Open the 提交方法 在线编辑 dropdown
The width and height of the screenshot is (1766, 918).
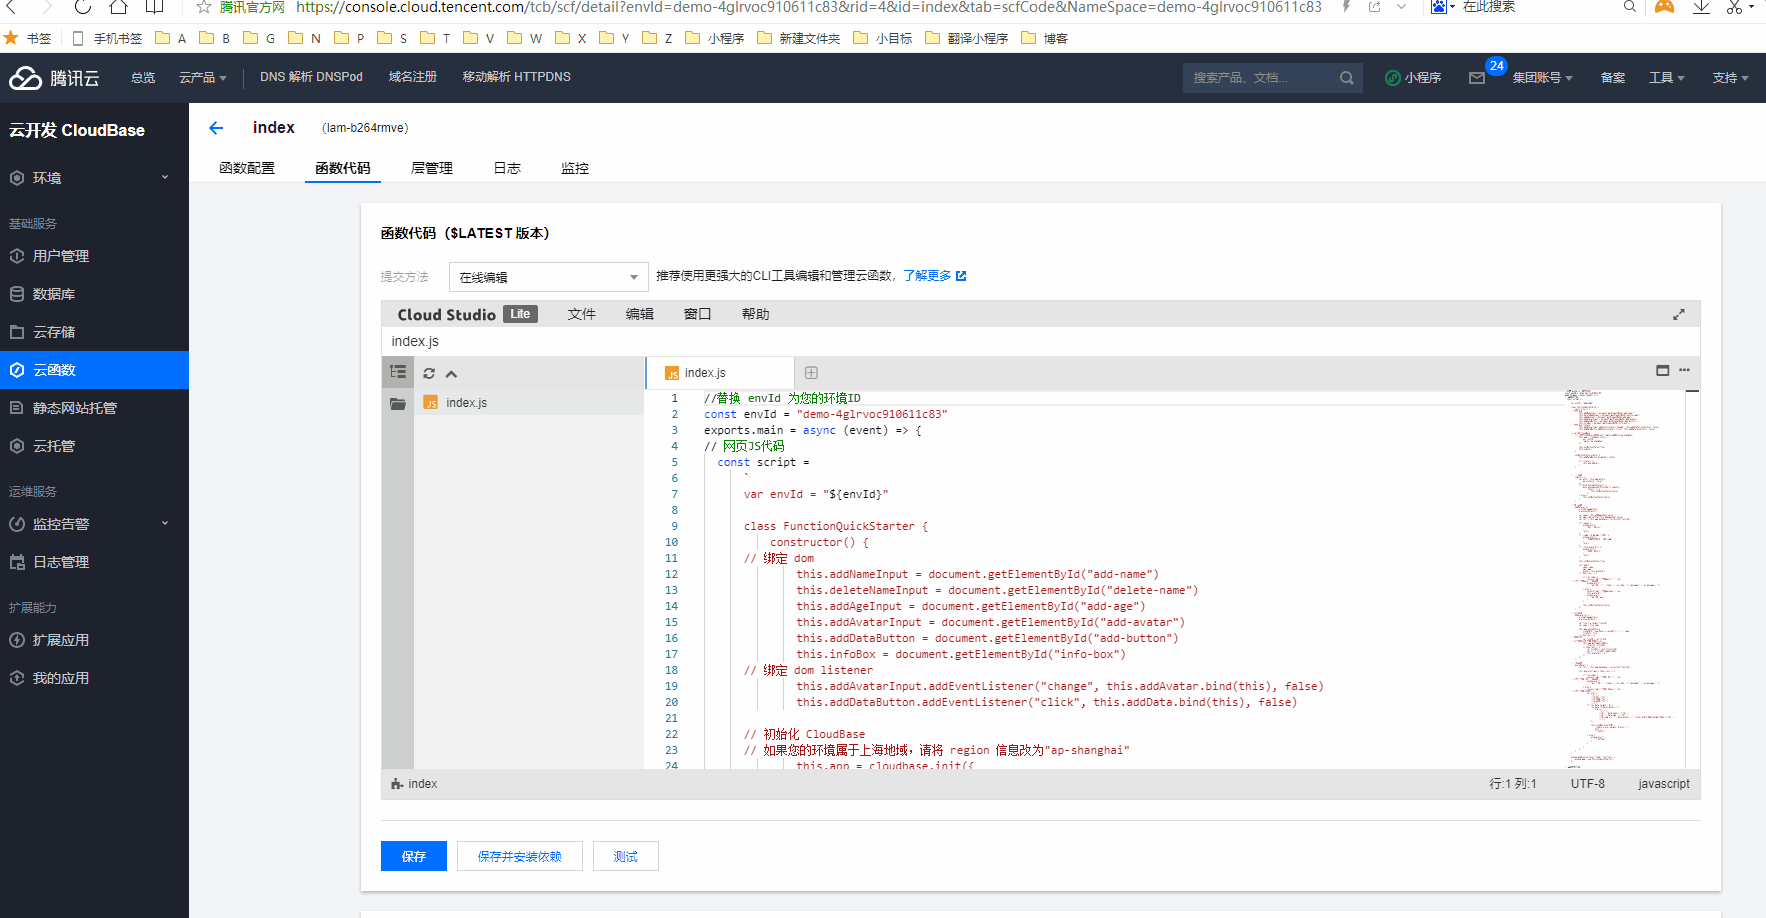[x=548, y=277]
